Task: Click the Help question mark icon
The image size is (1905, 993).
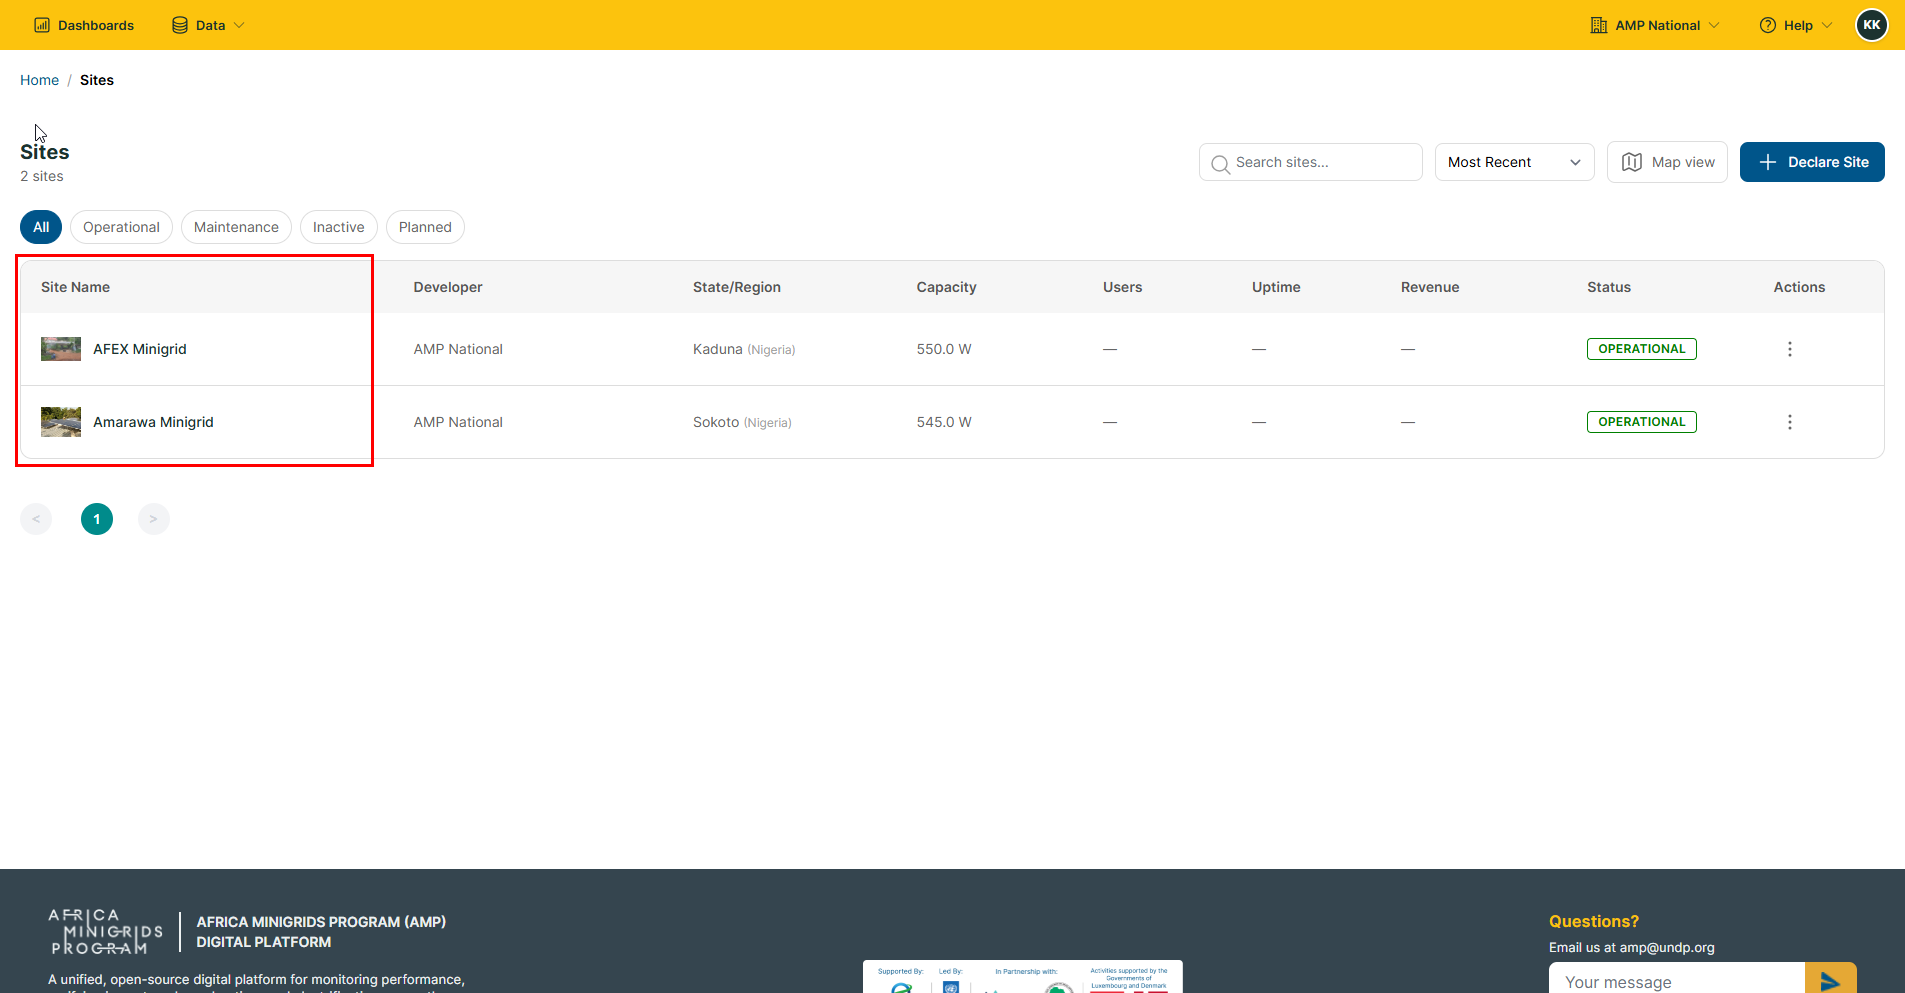Action: pyautogui.click(x=1768, y=25)
